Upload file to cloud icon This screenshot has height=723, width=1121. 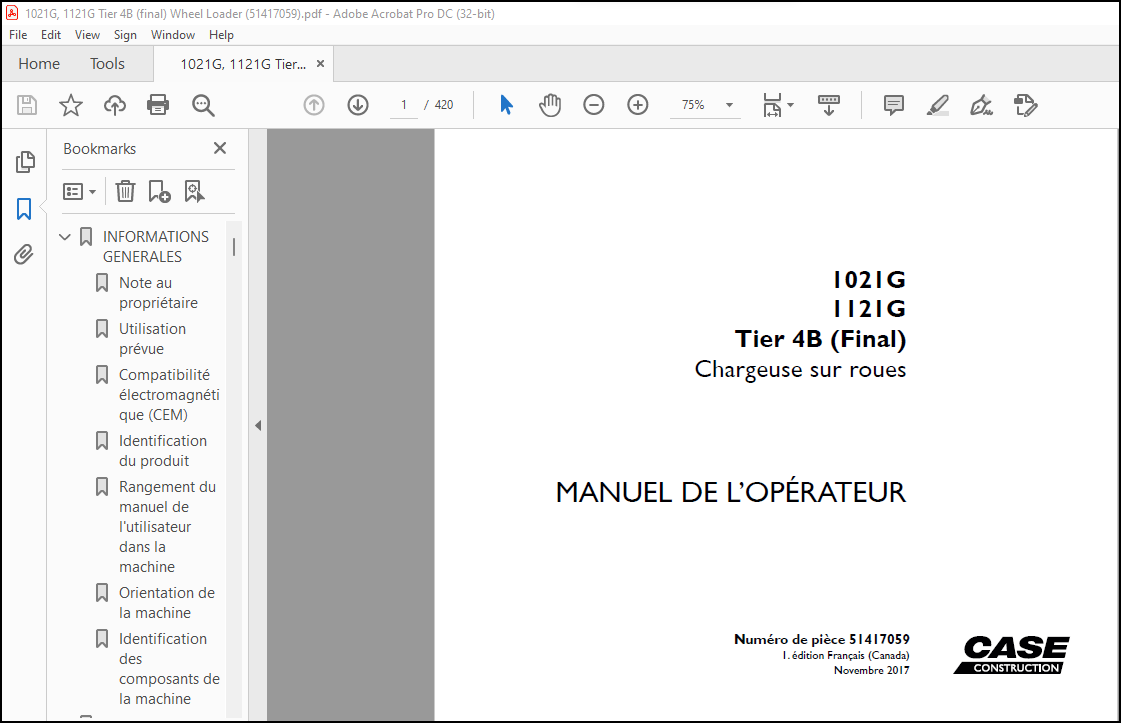[114, 105]
